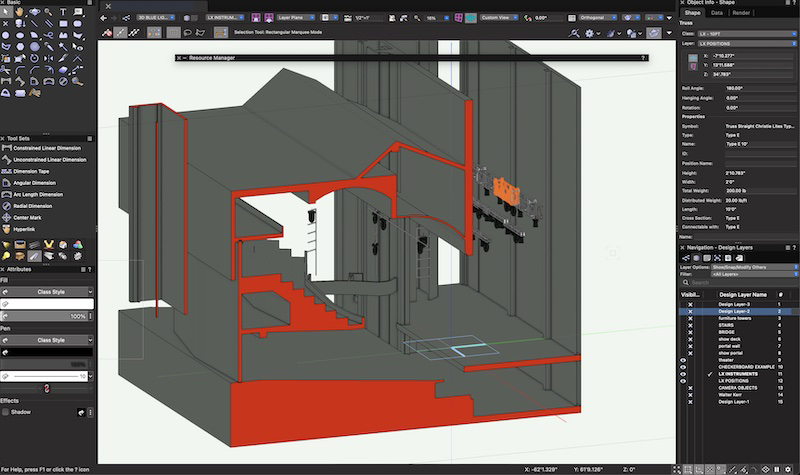Image resolution: width=800 pixels, height=475 pixels.
Task: Choose Unconstrained Linear Dimension tool
Action: pyautogui.click(x=47, y=160)
